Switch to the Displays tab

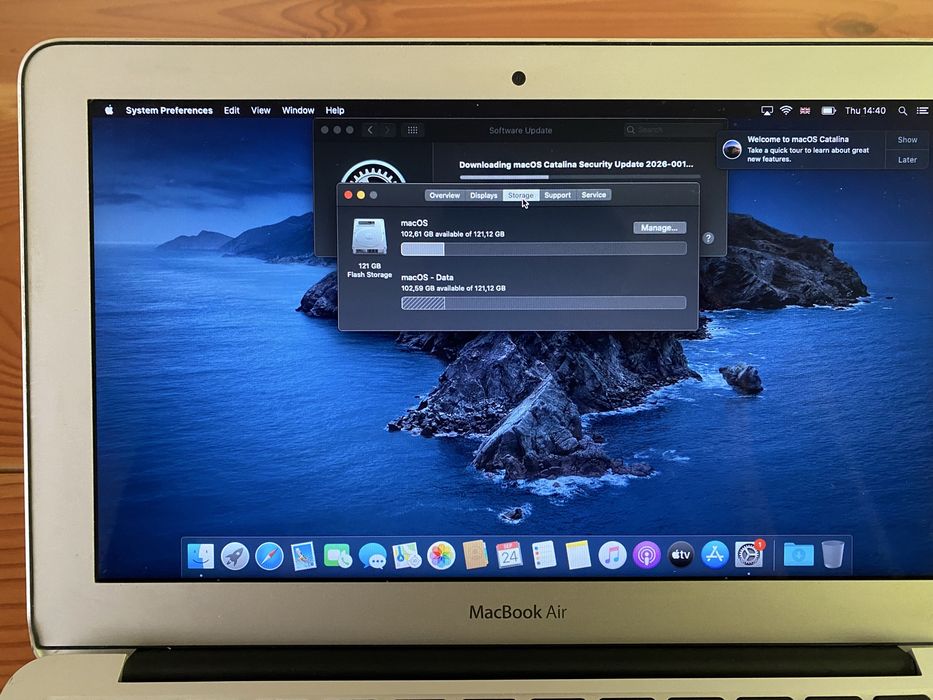coord(484,195)
